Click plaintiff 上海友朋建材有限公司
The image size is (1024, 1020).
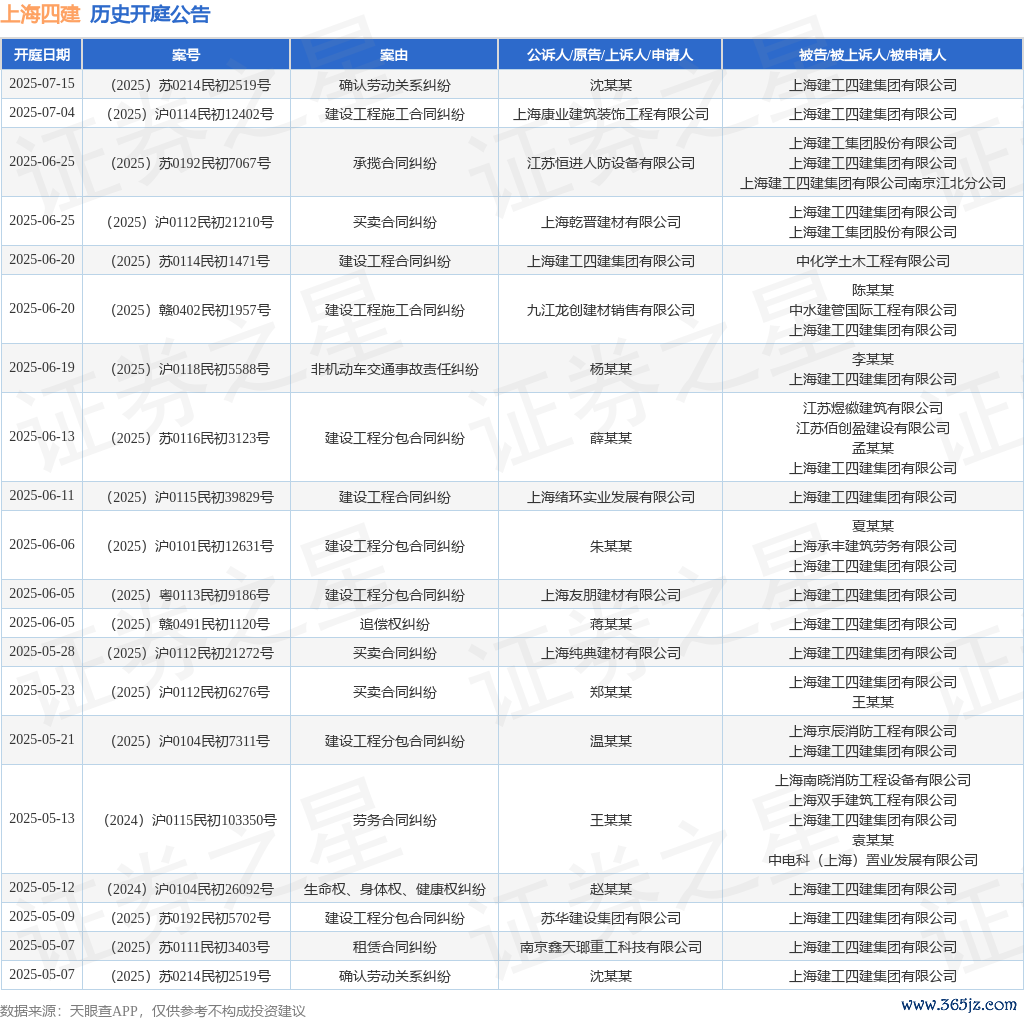pos(611,595)
